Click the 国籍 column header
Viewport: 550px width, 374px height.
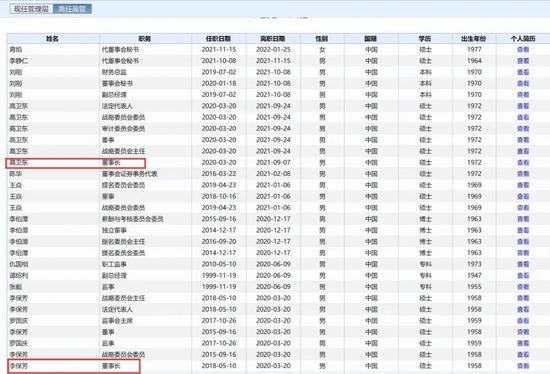coord(371,39)
